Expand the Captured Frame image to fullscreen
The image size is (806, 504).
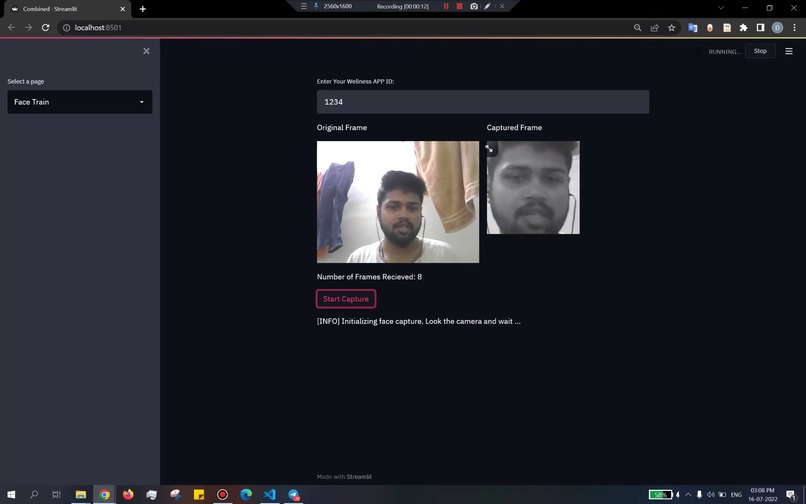(489, 148)
